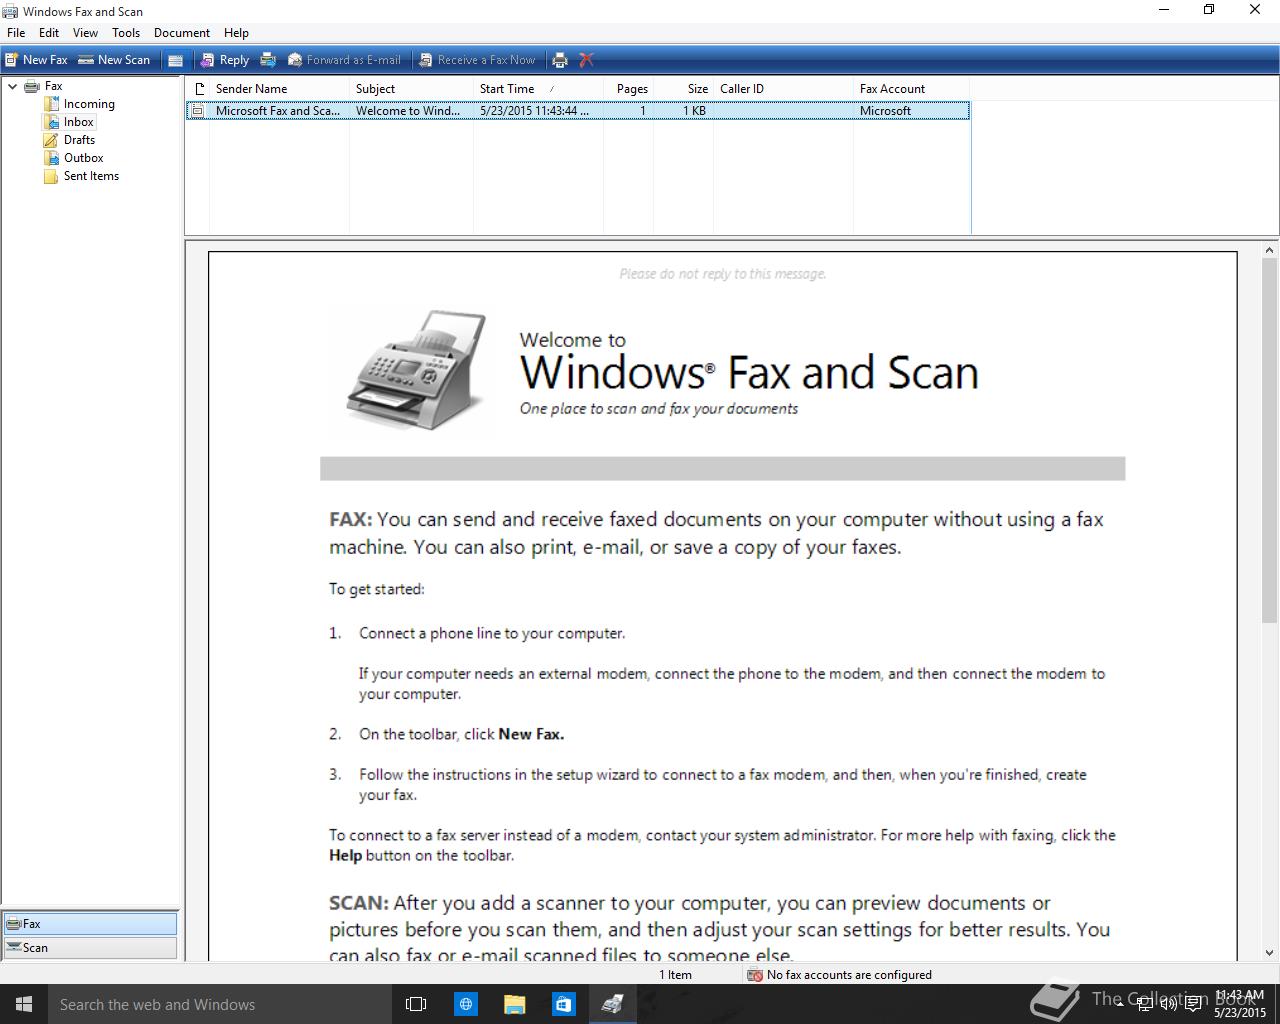Select the Microsoft Fax and Scan message row
Screen dimensions: 1280x1024
578,111
